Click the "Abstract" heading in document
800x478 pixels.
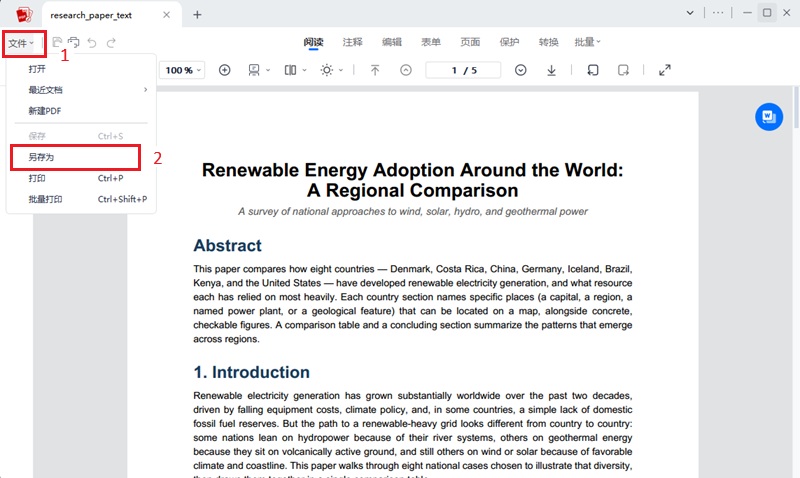point(227,245)
